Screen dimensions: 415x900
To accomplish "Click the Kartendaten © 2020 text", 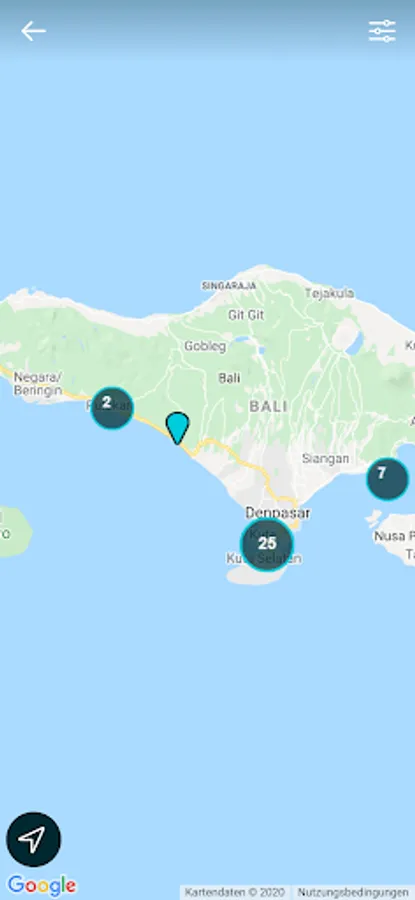I will click(x=235, y=893).
